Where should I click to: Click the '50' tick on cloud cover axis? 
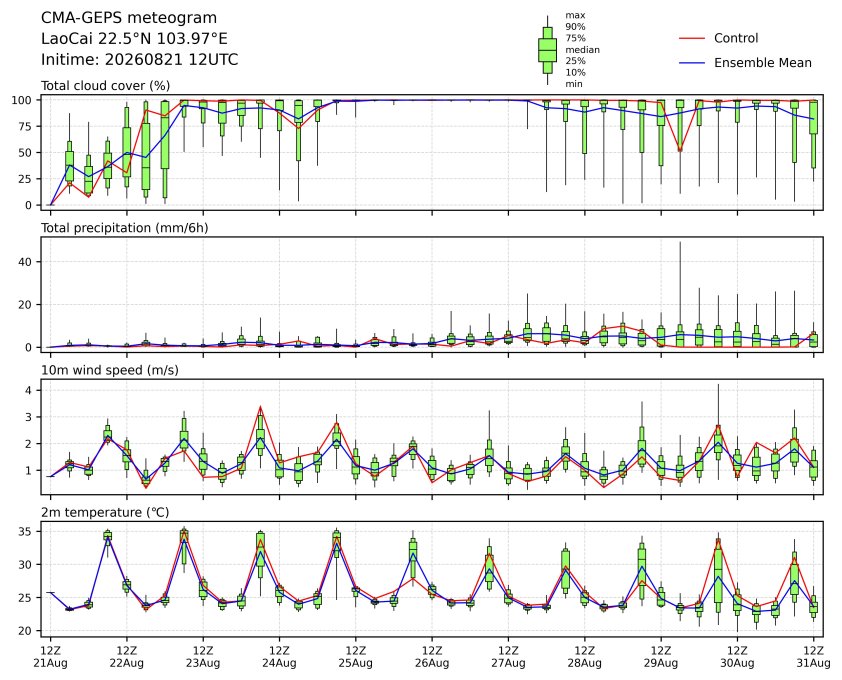pyautogui.click(x=26, y=153)
